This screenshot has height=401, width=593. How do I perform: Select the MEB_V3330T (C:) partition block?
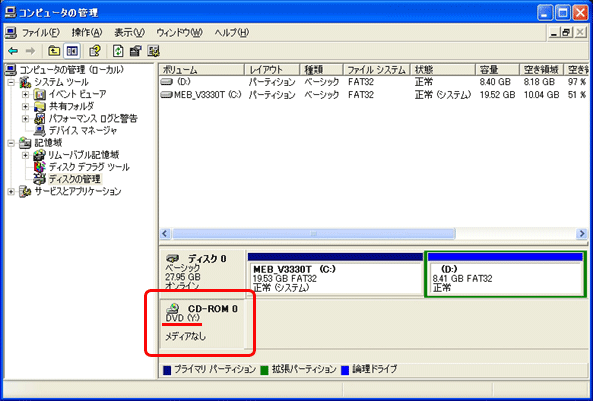pyautogui.click(x=335, y=278)
